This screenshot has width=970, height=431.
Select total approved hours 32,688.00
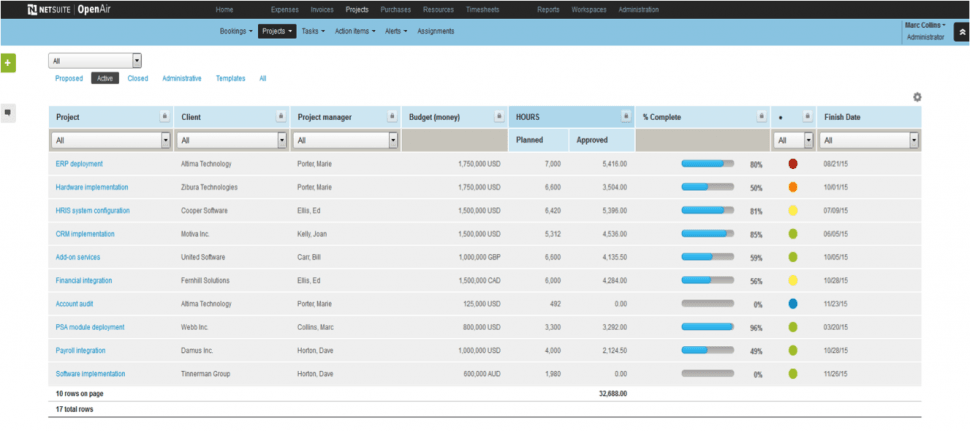coord(613,393)
